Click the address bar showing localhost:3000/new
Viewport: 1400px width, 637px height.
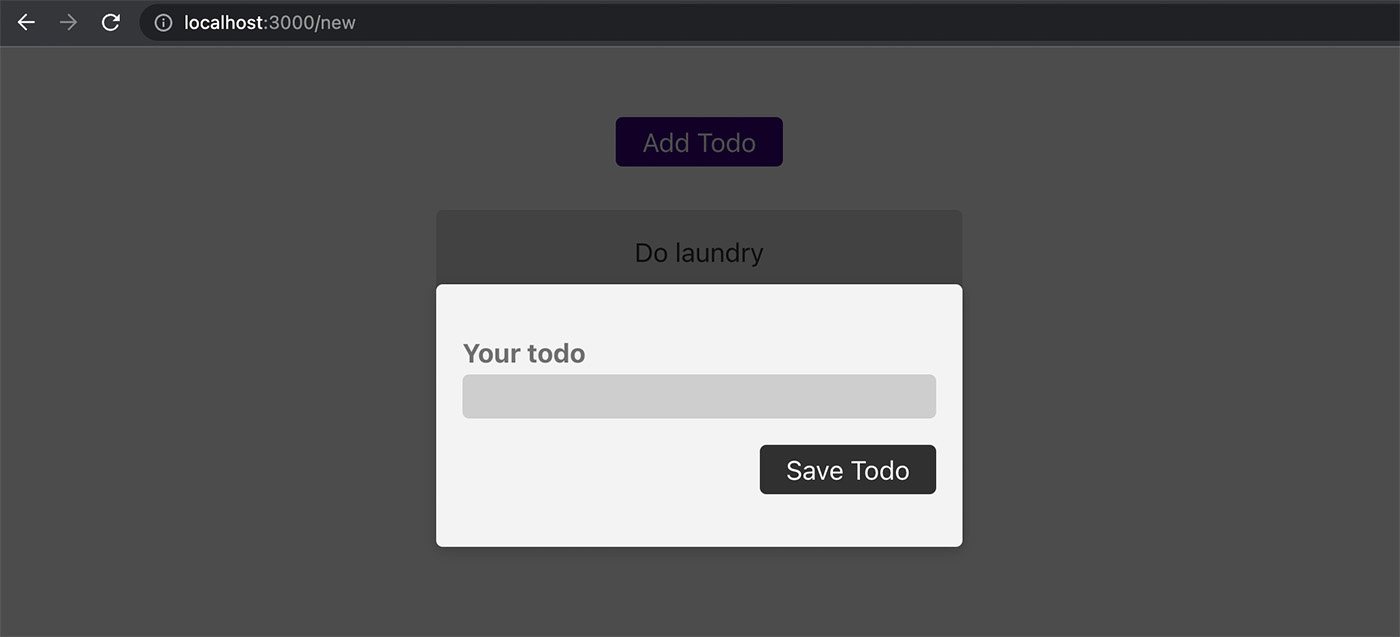(x=270, y=22)
